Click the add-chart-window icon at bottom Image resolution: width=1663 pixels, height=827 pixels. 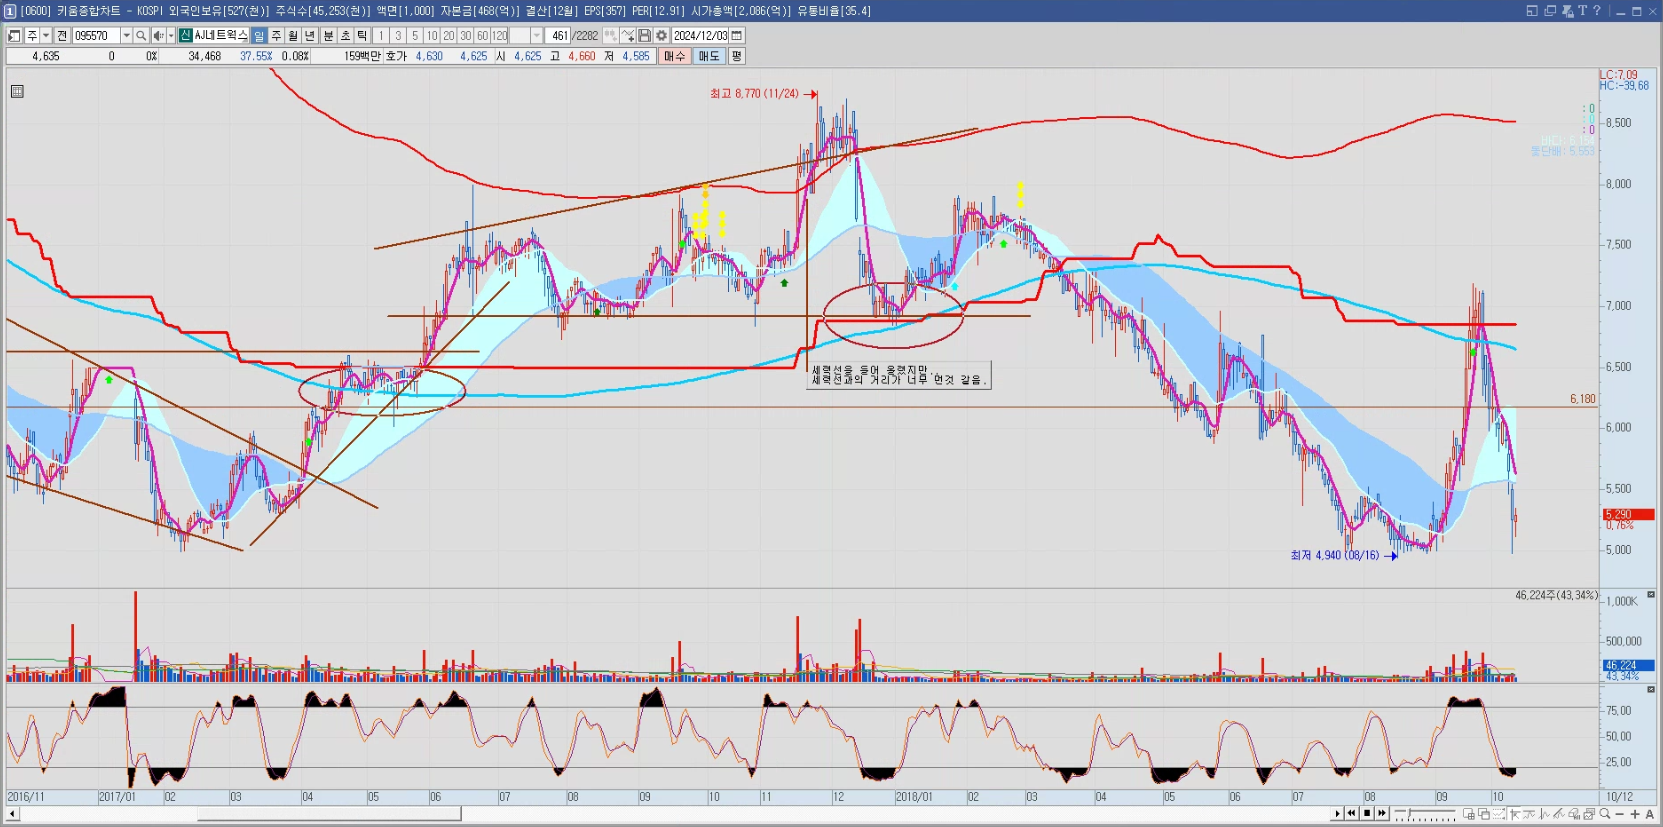pyautogui.click(x=1469, y=814)
